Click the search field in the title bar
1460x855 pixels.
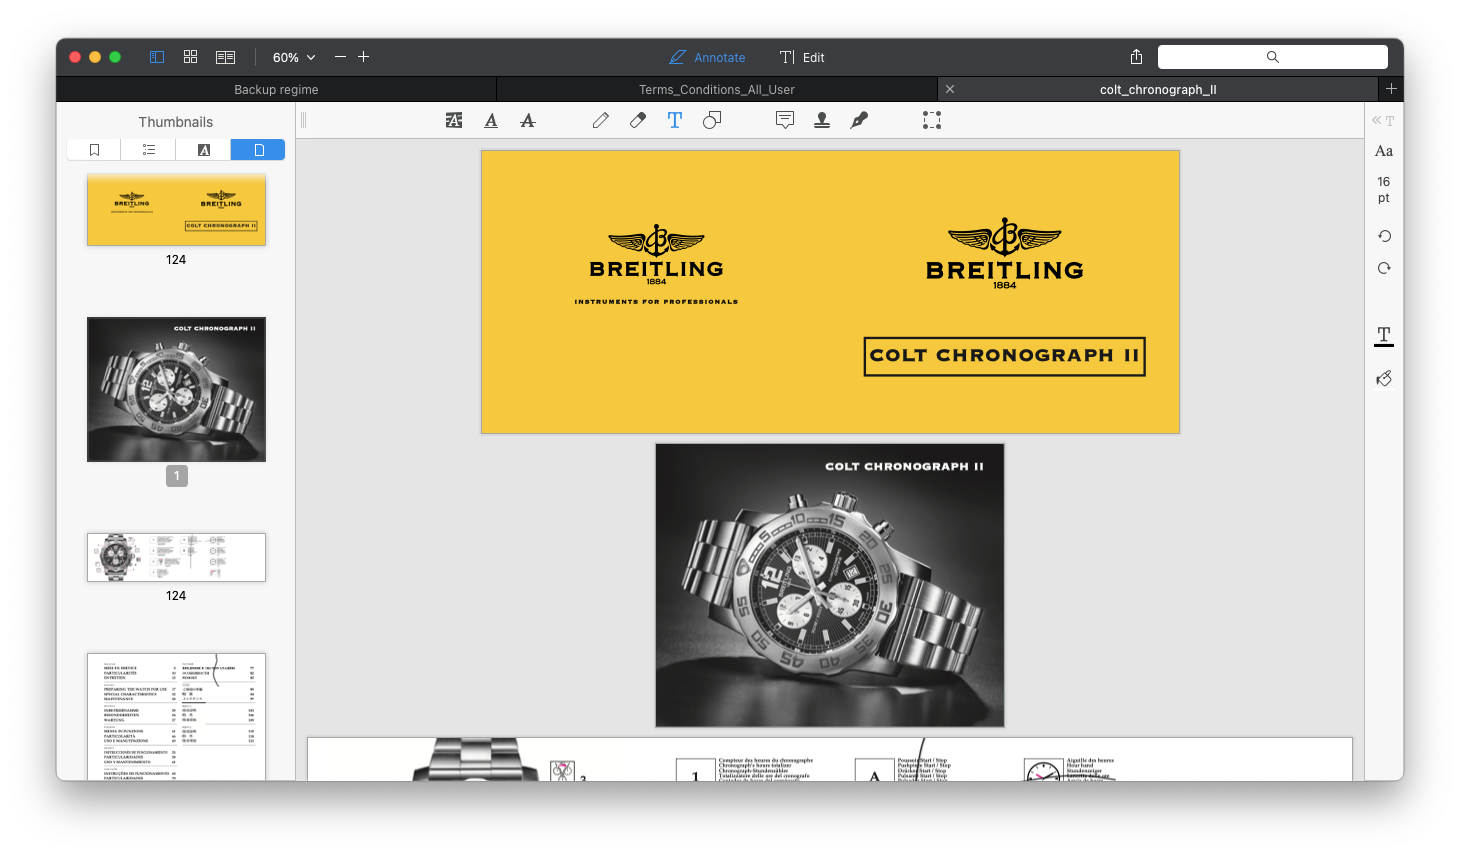[1273, 57]
